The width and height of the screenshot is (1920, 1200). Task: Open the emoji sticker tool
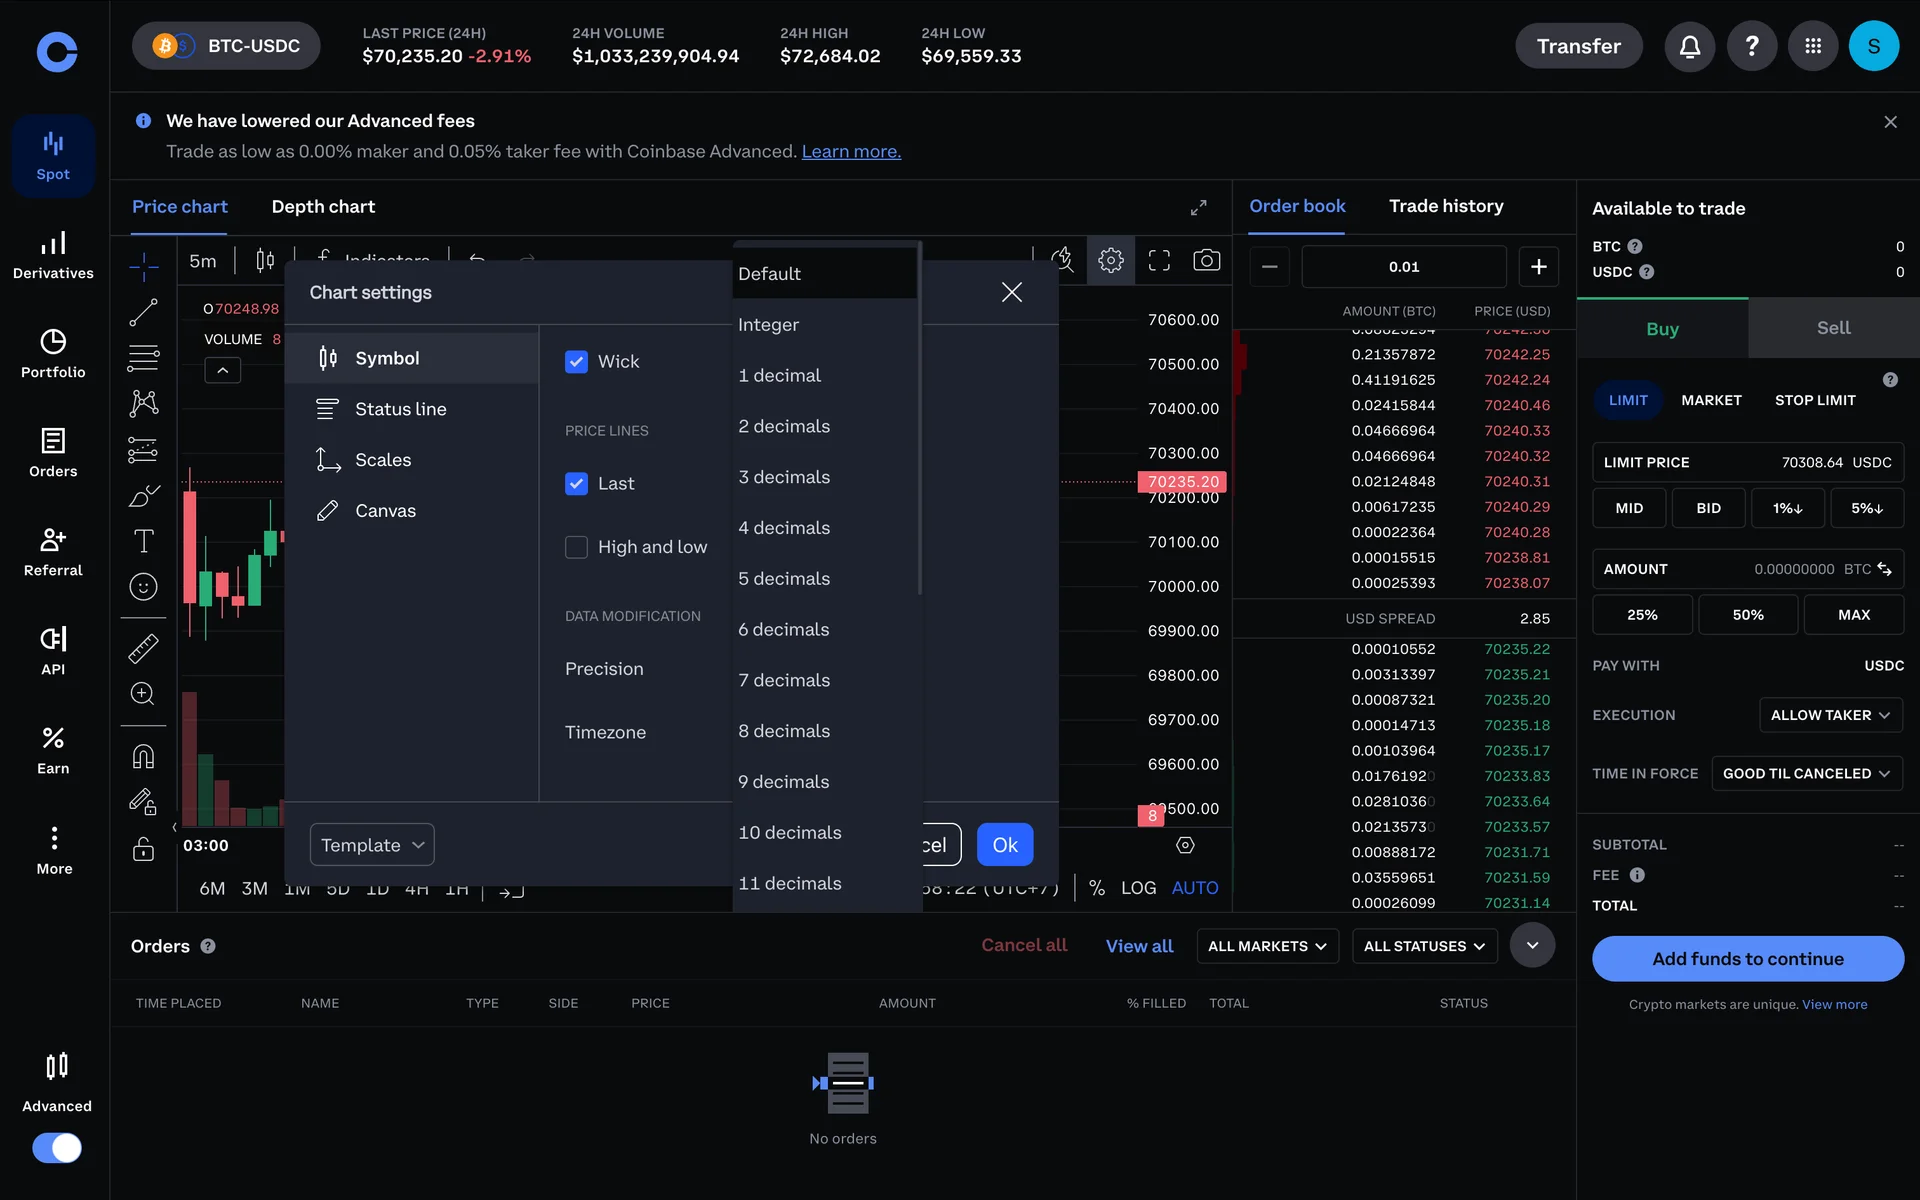click(143, 587)
